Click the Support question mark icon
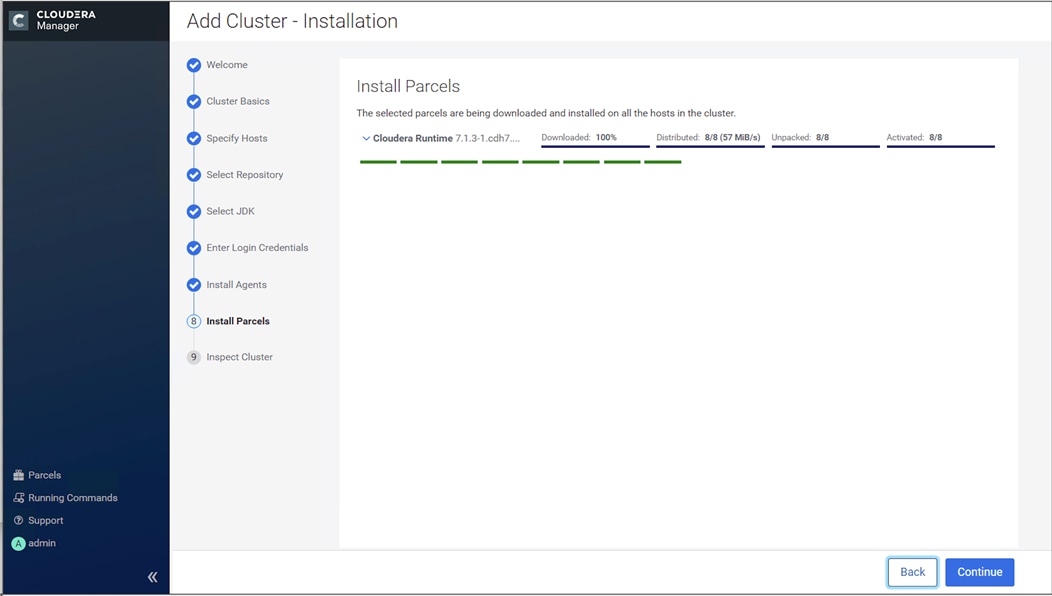Image resolution: width=1052 pixels, height=596 pixels. (18, 521)
